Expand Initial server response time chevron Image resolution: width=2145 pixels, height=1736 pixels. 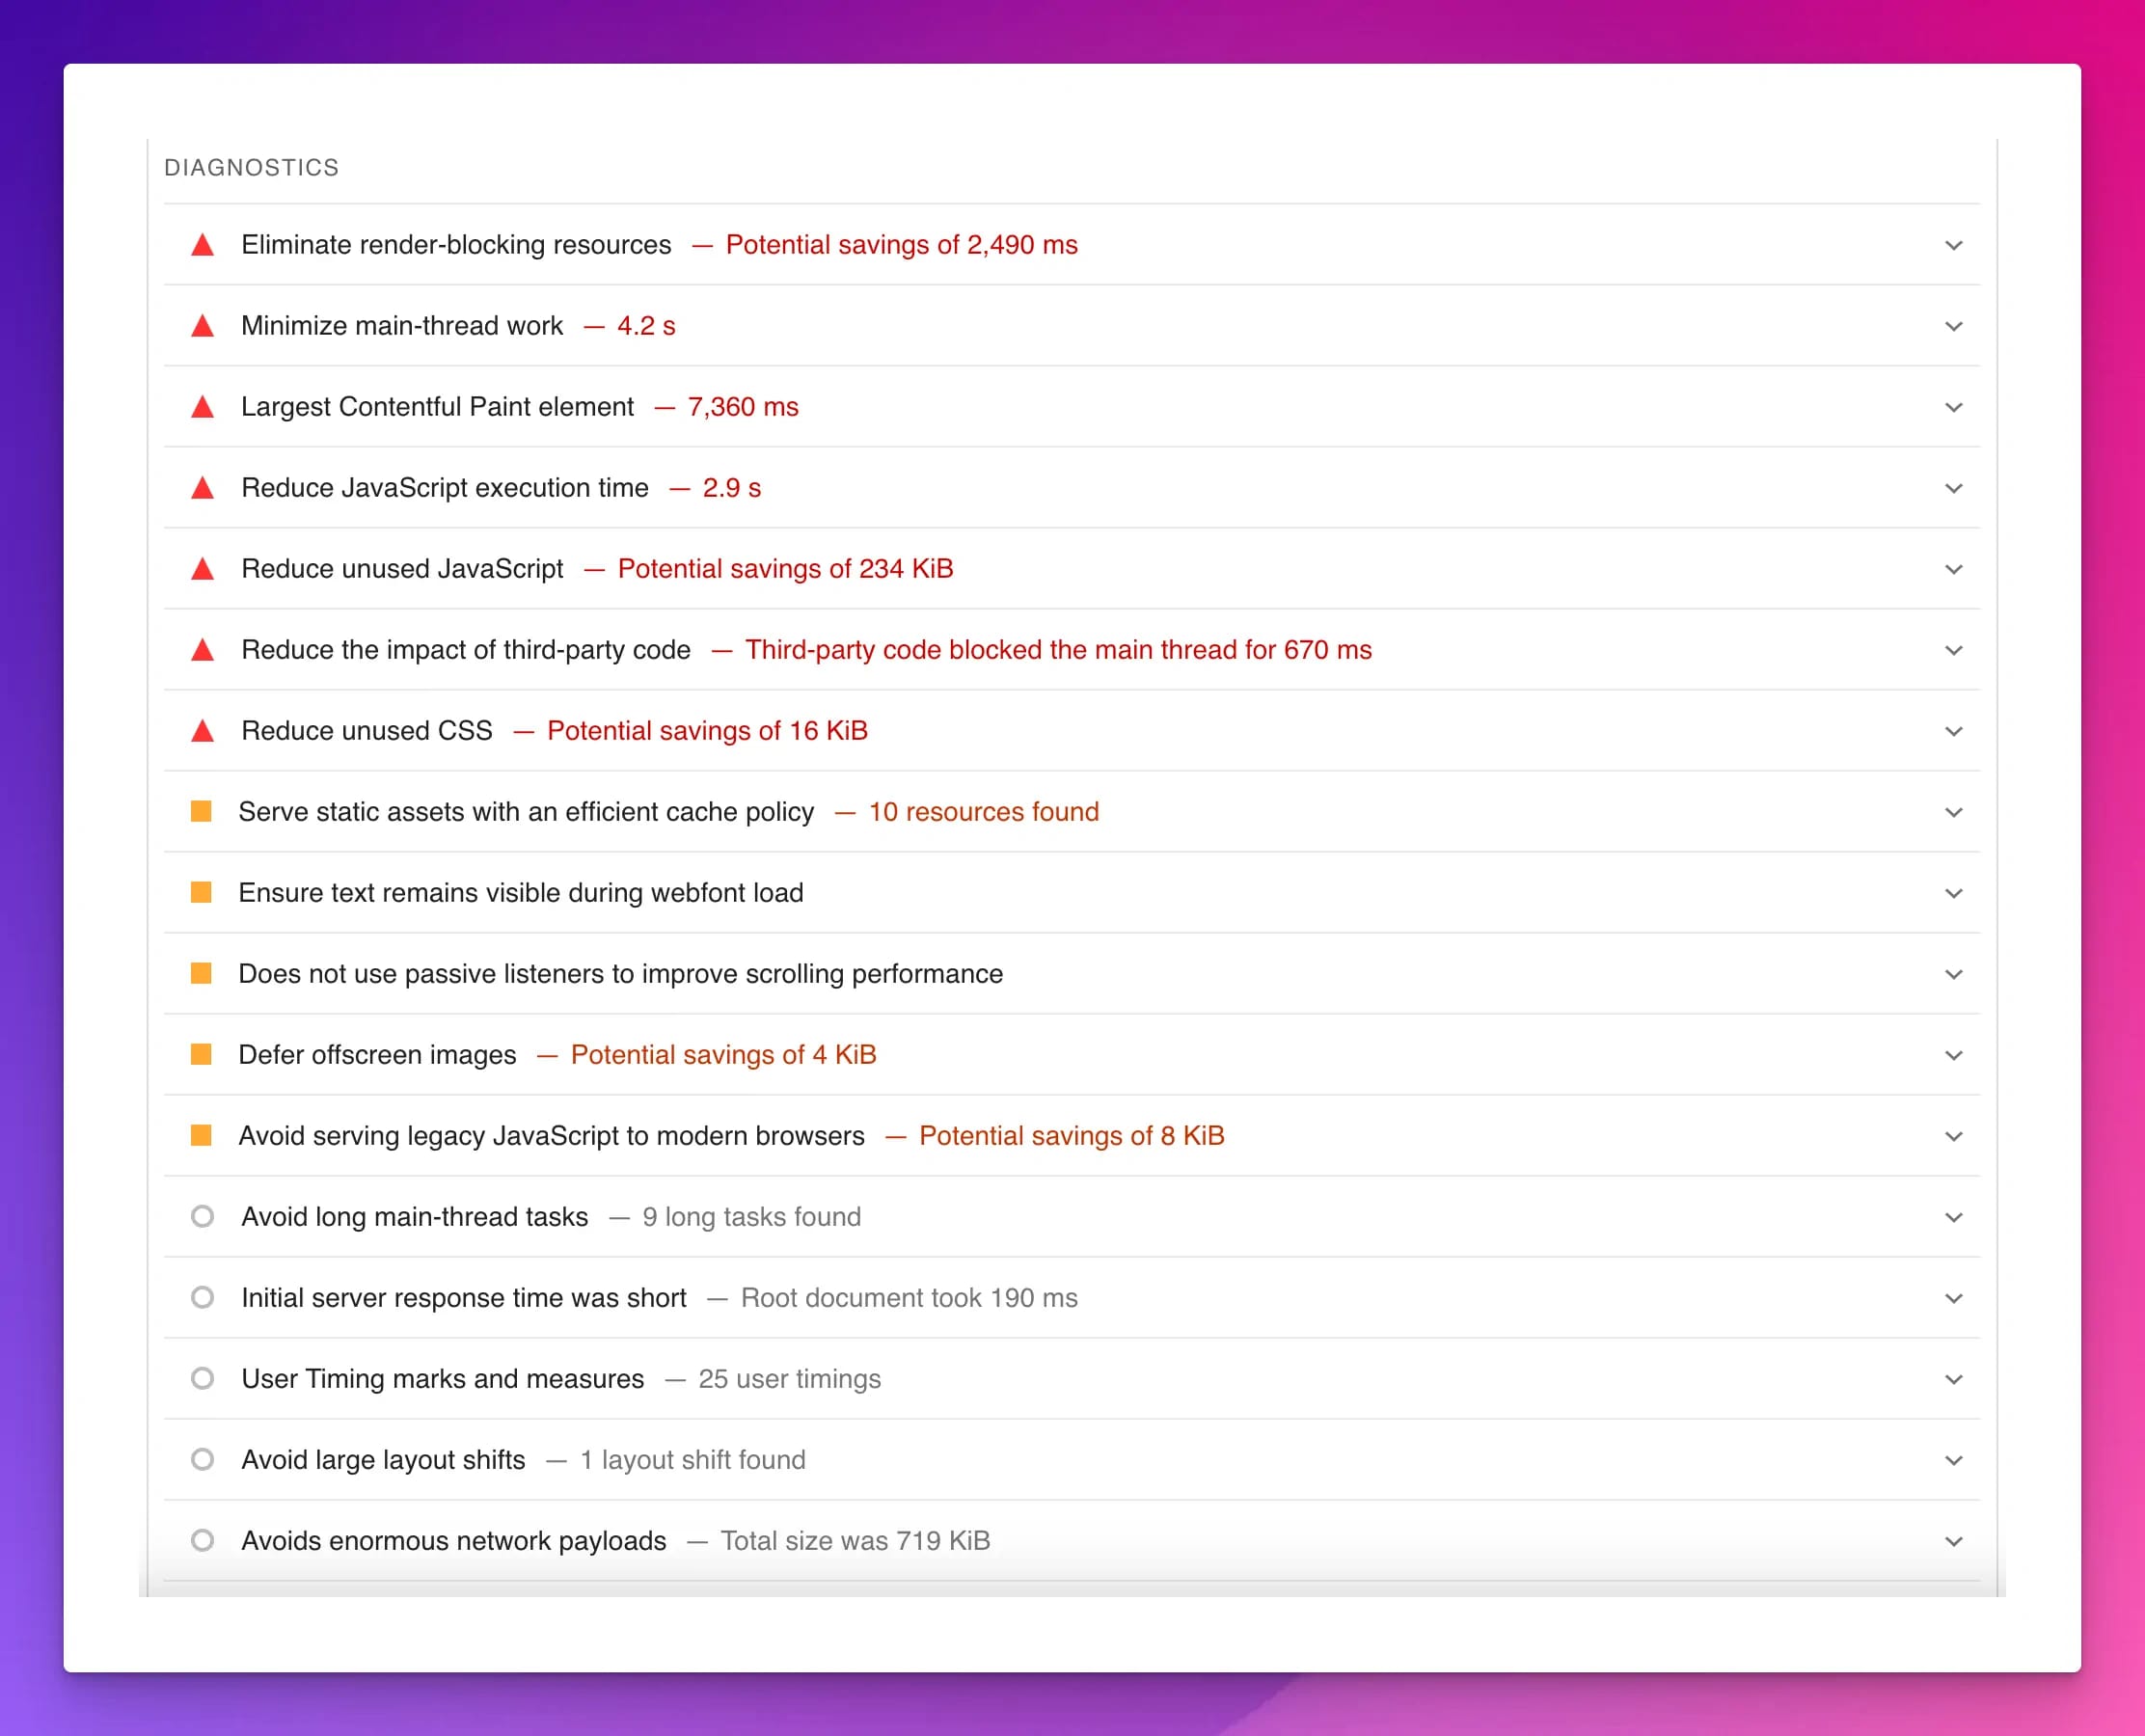pyautogui.click(x=1954, y=1299)
